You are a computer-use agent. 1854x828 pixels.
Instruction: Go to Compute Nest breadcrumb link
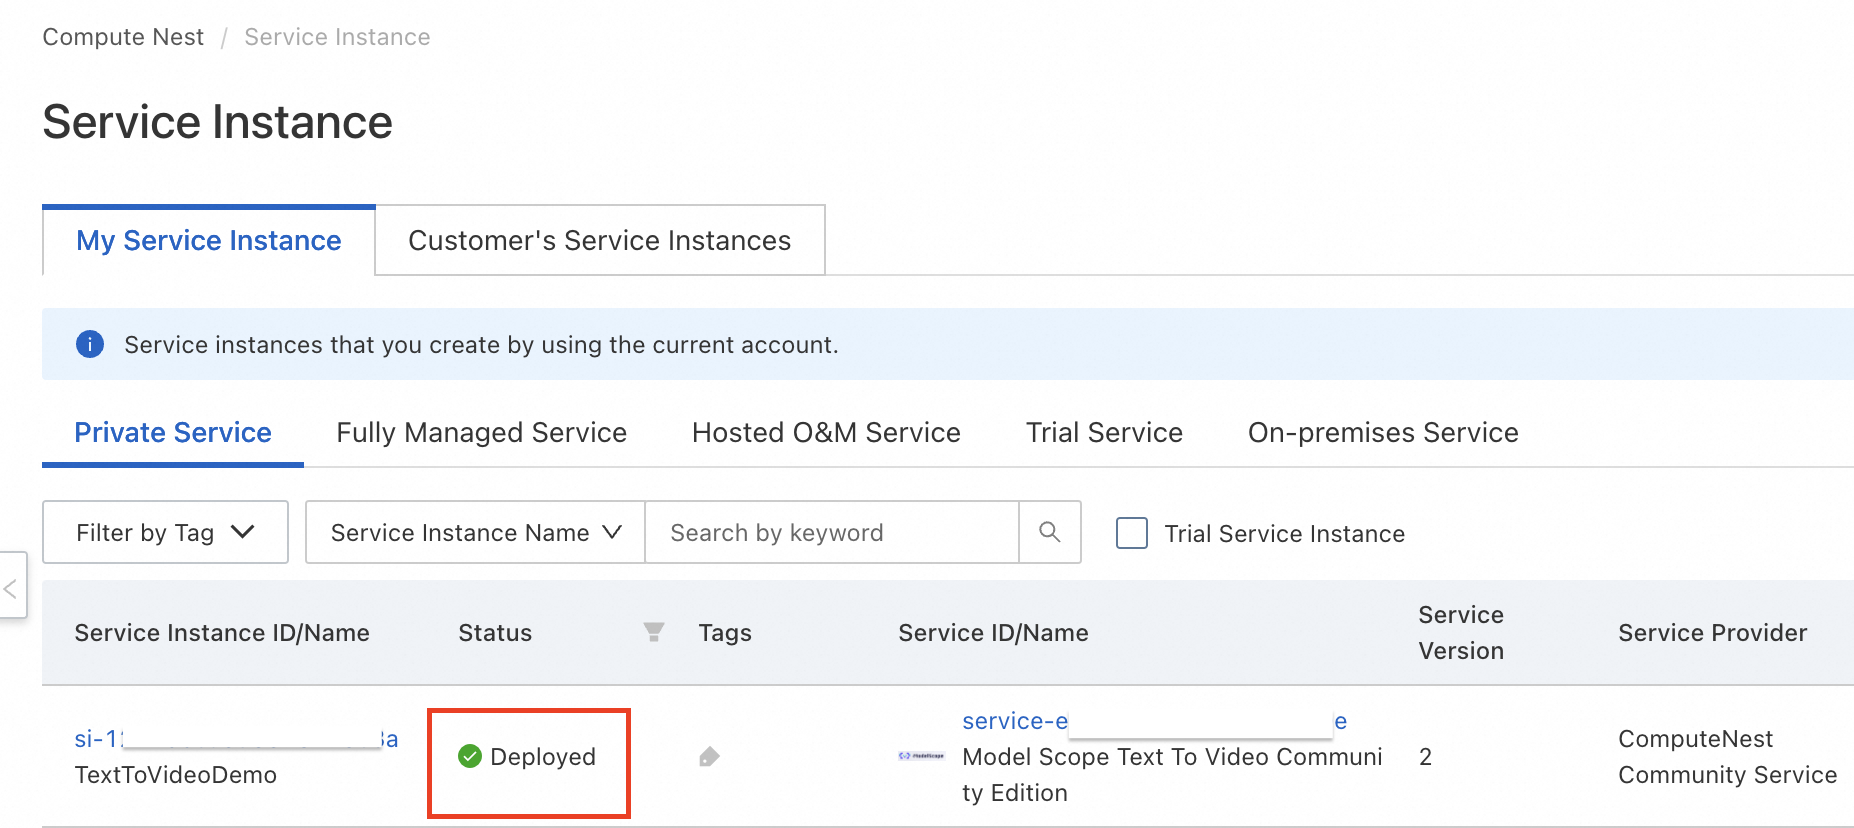[x=123, y=37]
